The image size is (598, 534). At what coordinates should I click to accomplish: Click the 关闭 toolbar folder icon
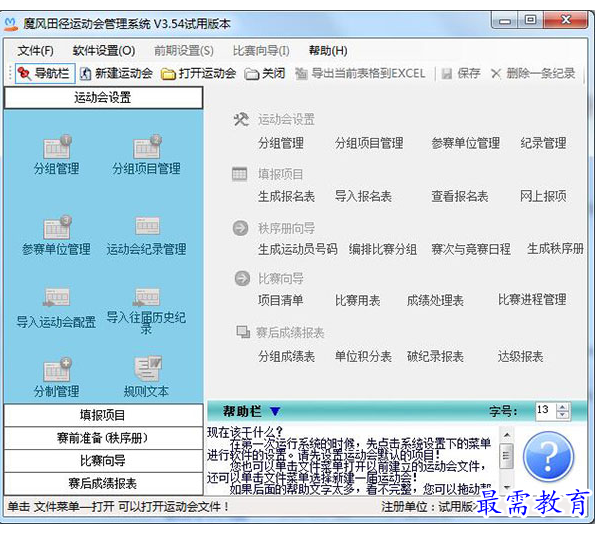point(251,74)
